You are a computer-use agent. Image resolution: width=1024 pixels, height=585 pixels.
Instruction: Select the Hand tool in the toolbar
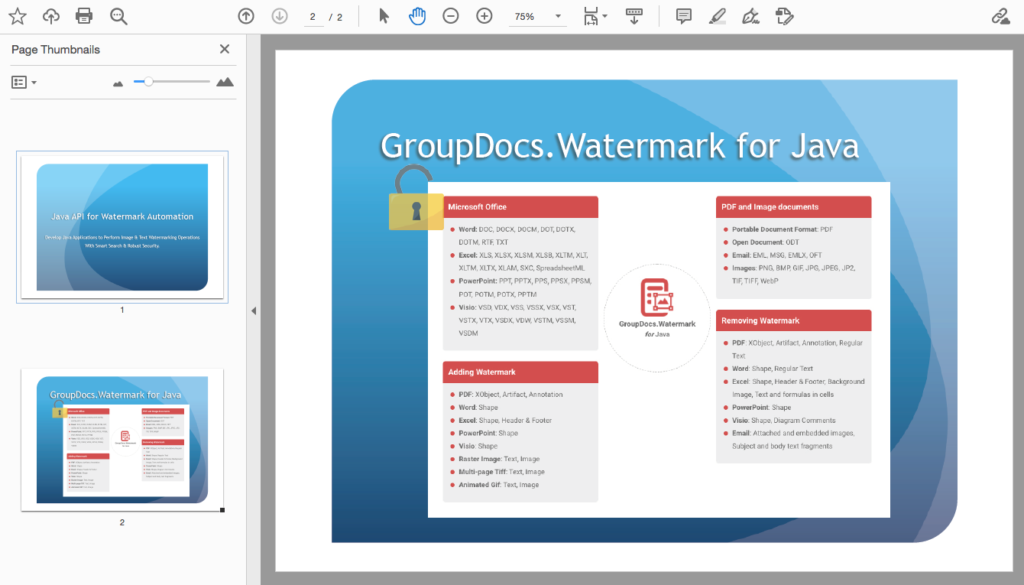[417, 15]
